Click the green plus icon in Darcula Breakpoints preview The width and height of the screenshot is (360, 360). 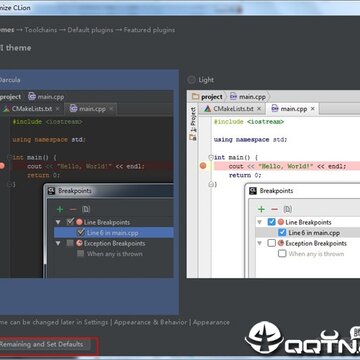pos(60,209)
